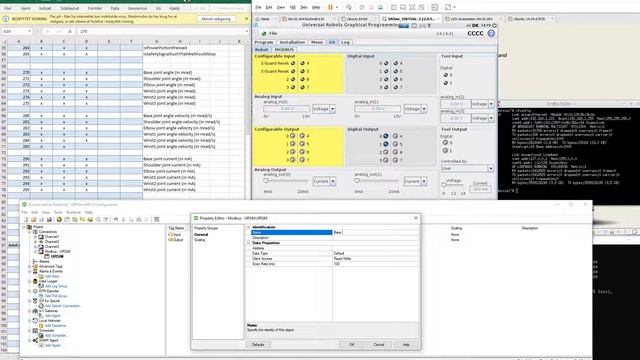Switch to the Program tab in PolyScope
This screenshot has width=640, height=360.
264,42
